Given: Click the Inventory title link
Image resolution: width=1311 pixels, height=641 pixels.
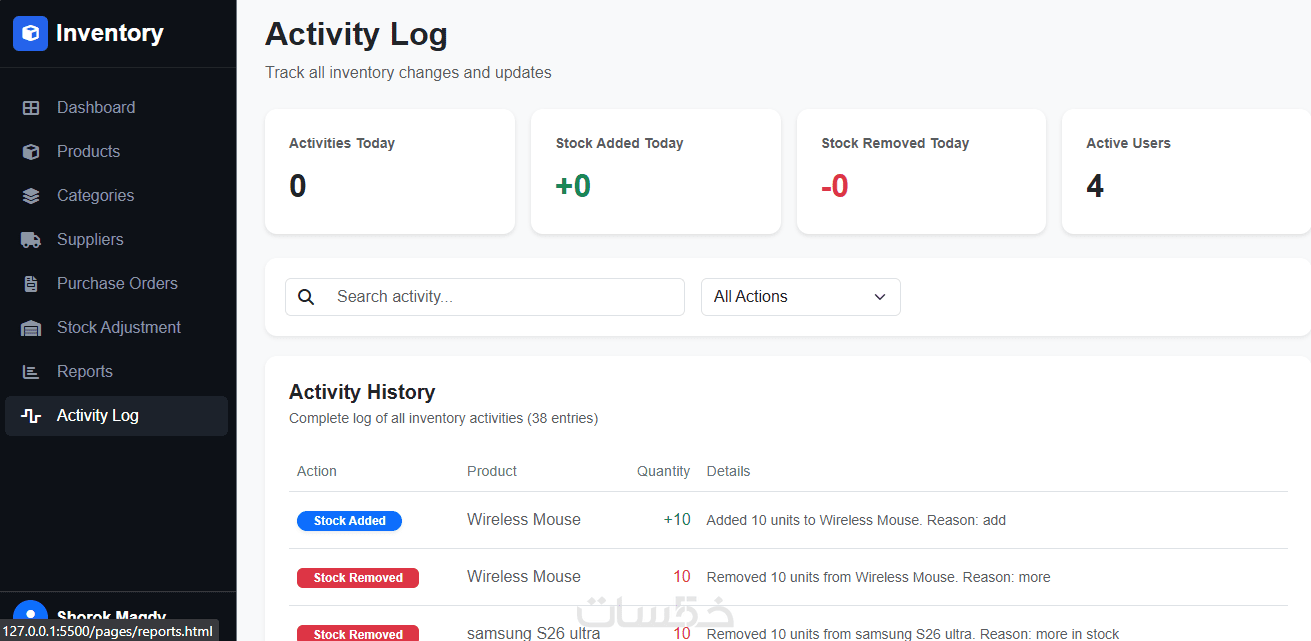Looking at the screenshot, I should (109, 33).
